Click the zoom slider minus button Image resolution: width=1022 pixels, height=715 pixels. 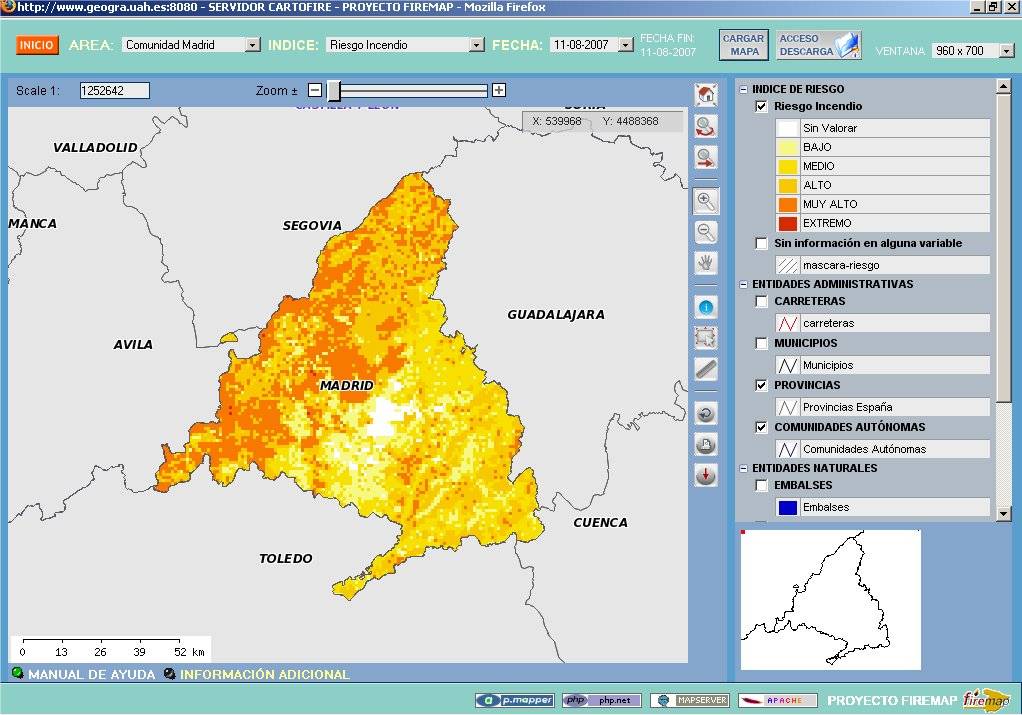[x=315, y=90]
